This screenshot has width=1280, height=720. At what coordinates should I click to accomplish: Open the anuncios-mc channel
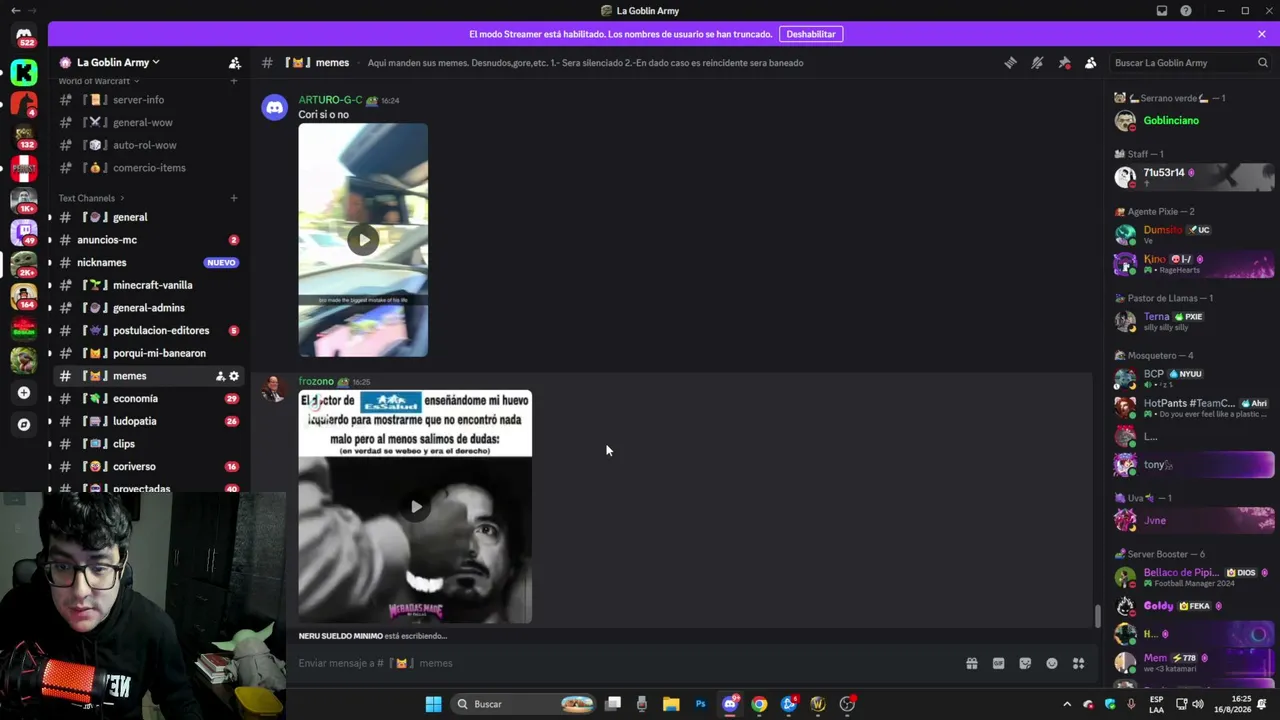149,240
